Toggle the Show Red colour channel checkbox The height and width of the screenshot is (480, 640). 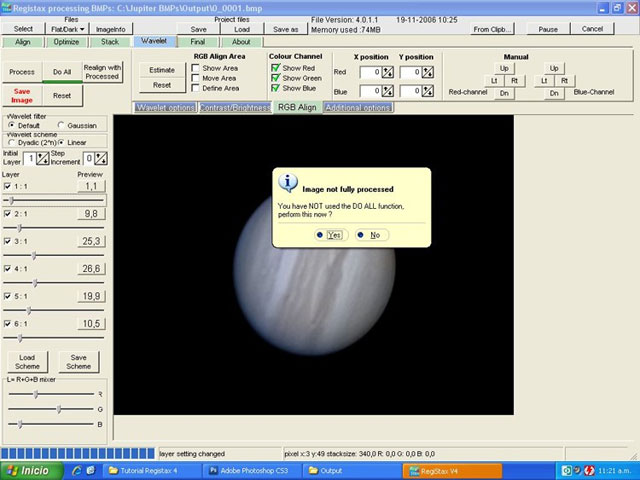tap(275, 68)
